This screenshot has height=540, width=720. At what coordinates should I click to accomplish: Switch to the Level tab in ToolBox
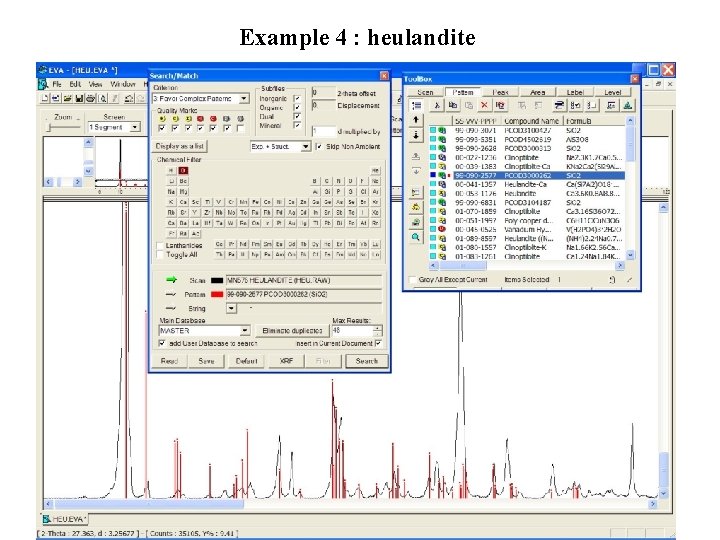(612, 92)
